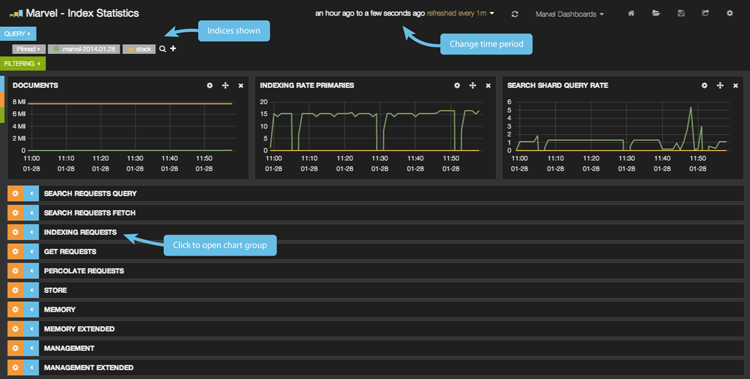
Task: Select the stack query pill
Action: pos(139,49)
